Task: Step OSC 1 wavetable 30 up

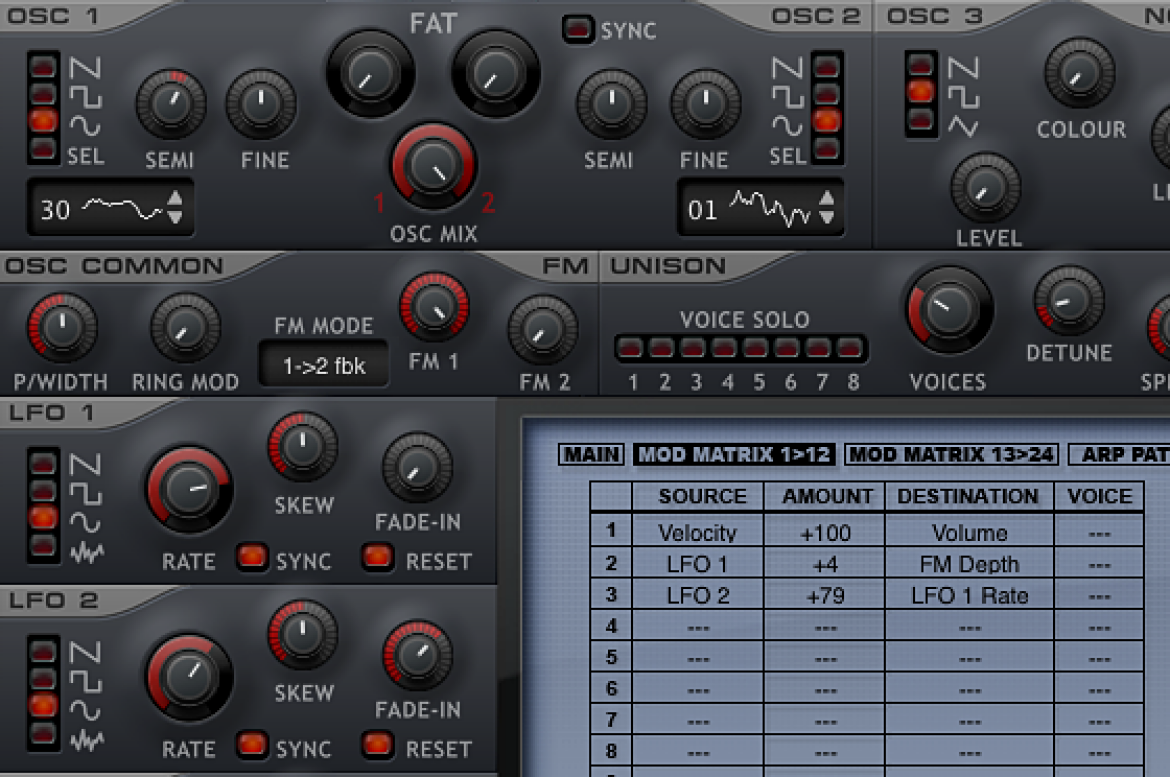Action: [x=175, y=199]
